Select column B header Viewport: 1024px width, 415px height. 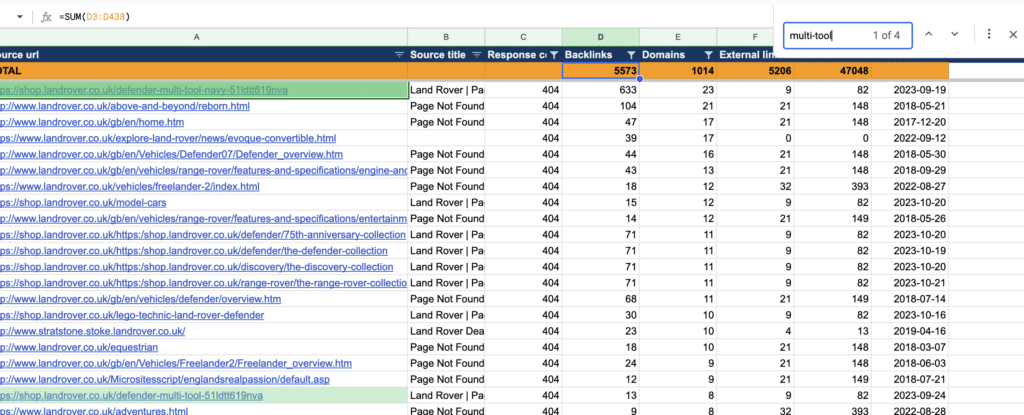446,38
